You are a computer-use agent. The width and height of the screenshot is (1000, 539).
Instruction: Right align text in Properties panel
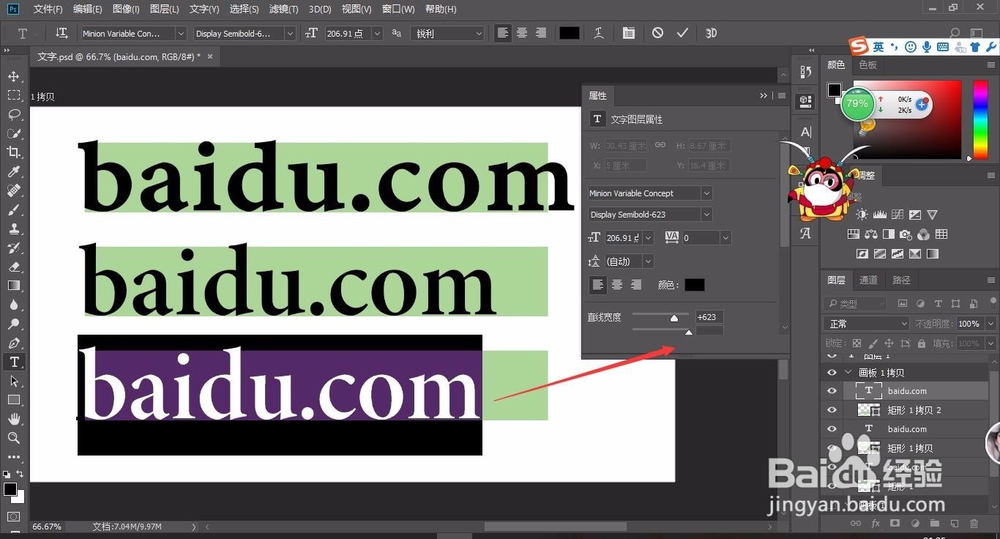click(636, 284)
